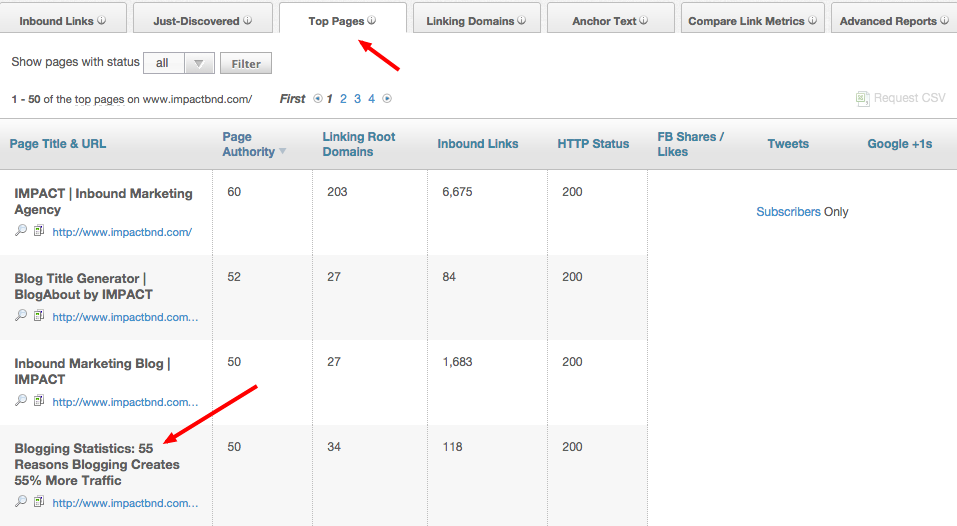
Task: Click inbound links value 84
Action: [x=449, y=276]
